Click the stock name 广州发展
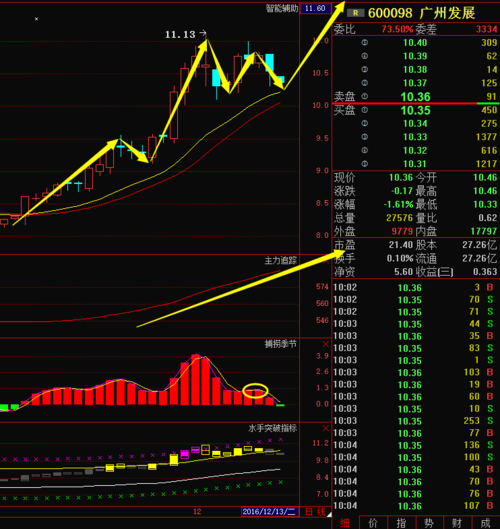The width and height of the screenshot is (500, 529). tap(447, 13)
